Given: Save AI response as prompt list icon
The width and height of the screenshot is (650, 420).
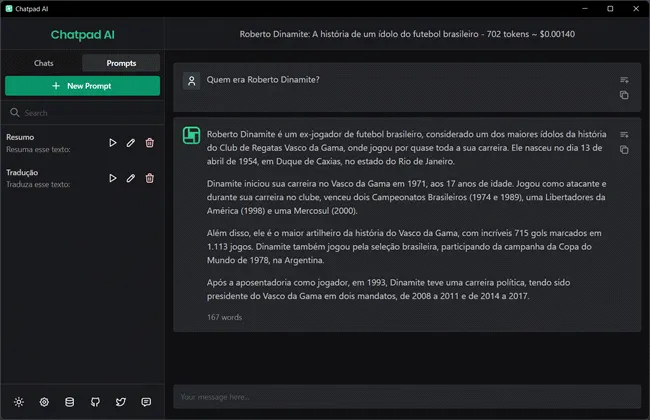Looking at the screenshot, I should click(624, 134).
